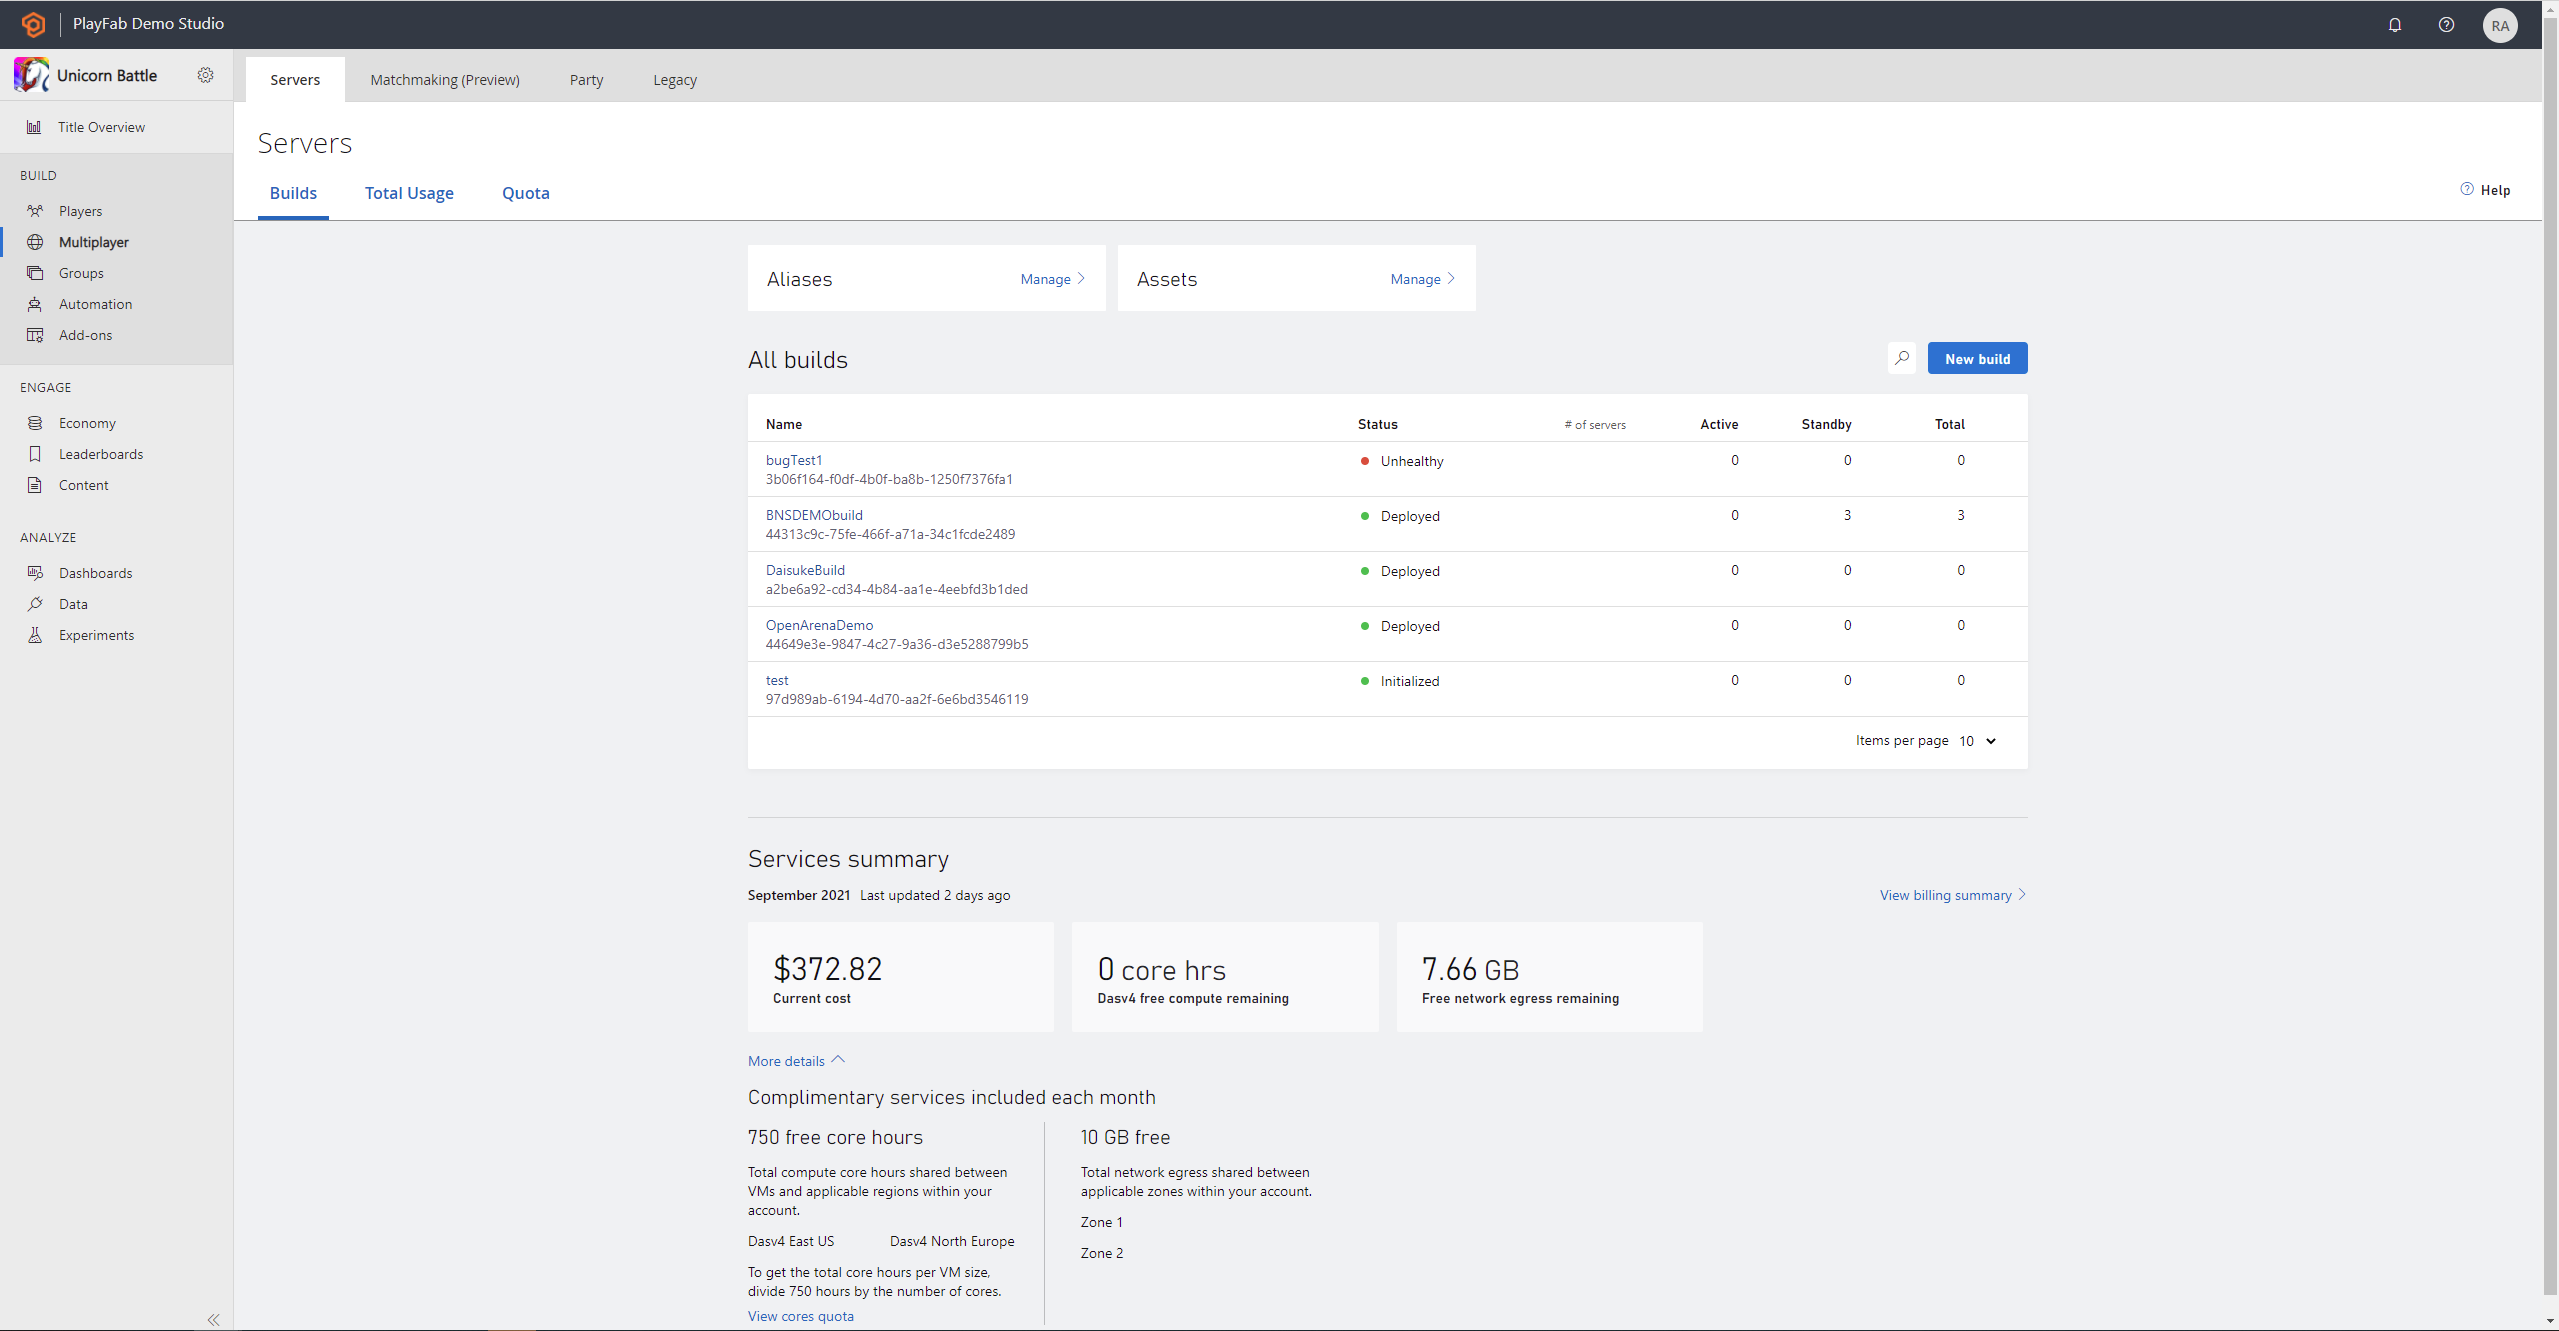Click the Economy engage icon

click(34, 422)
